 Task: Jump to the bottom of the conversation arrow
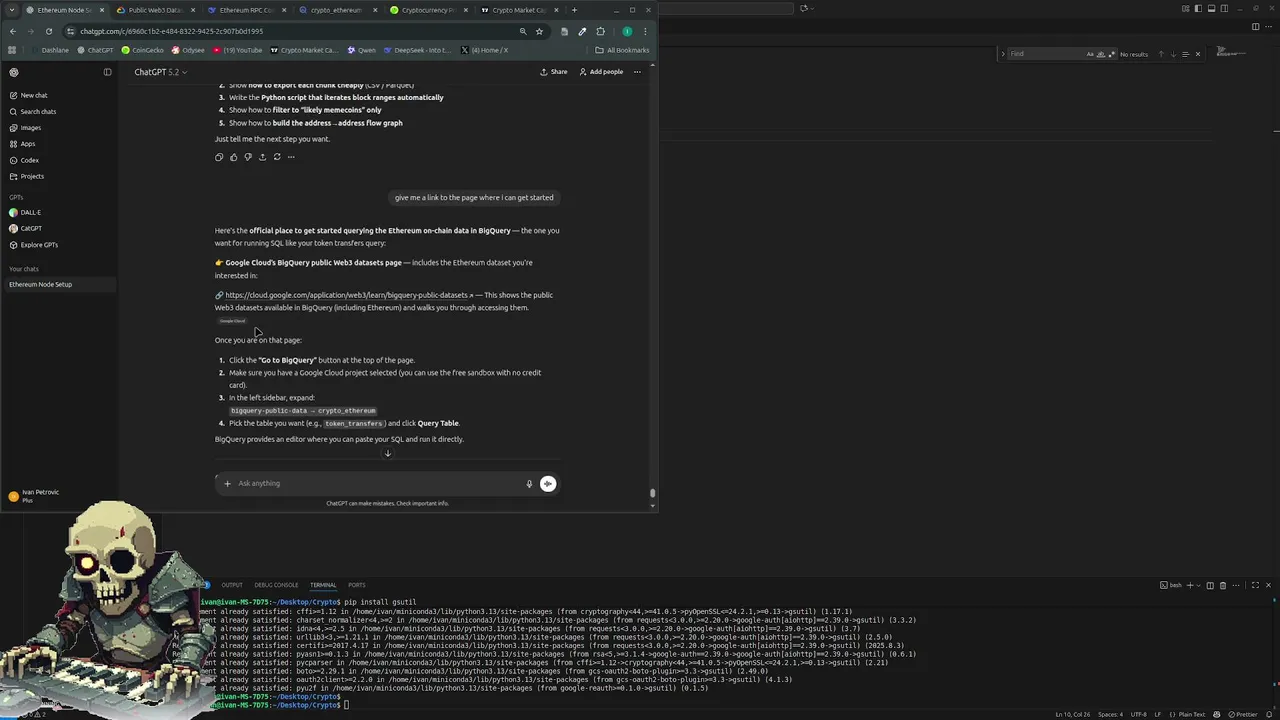[388, 454]
